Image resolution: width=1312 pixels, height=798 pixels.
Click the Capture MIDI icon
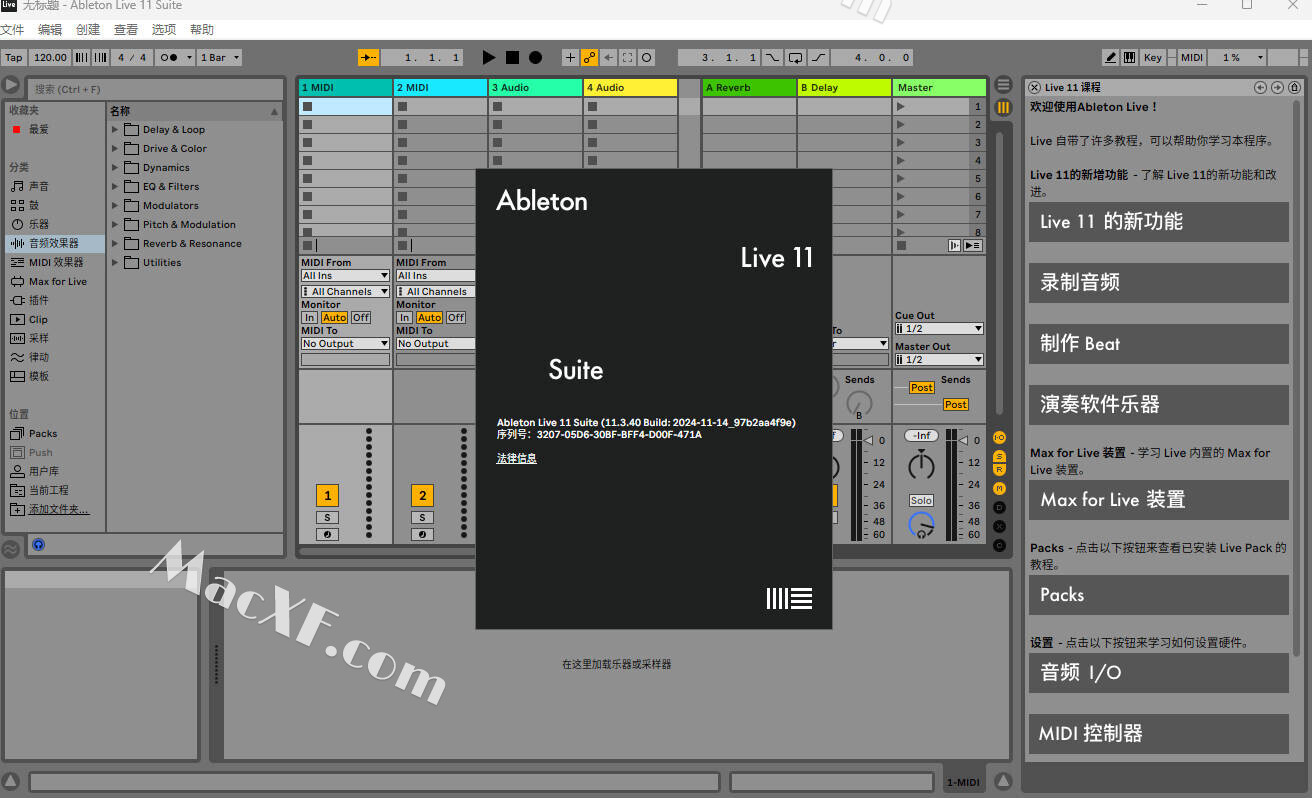coord(627,58)
